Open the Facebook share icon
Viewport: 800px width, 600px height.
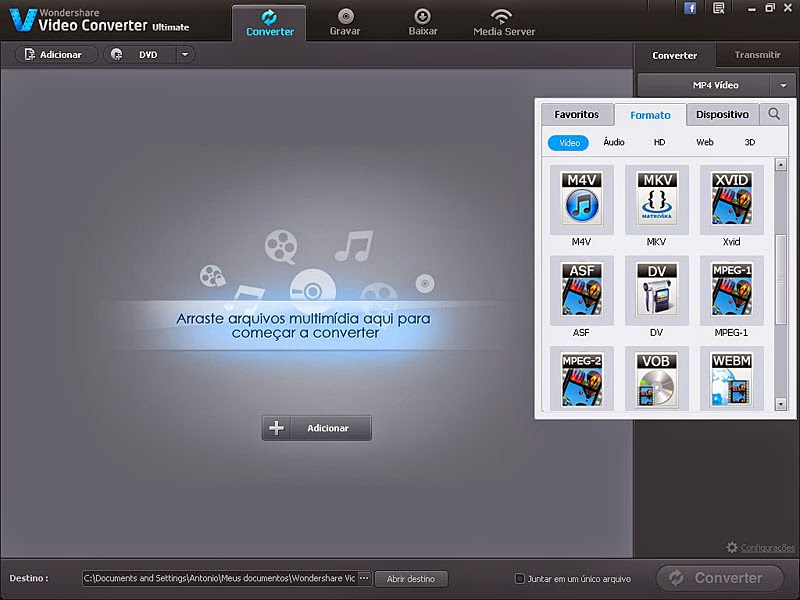pos(690,8)
